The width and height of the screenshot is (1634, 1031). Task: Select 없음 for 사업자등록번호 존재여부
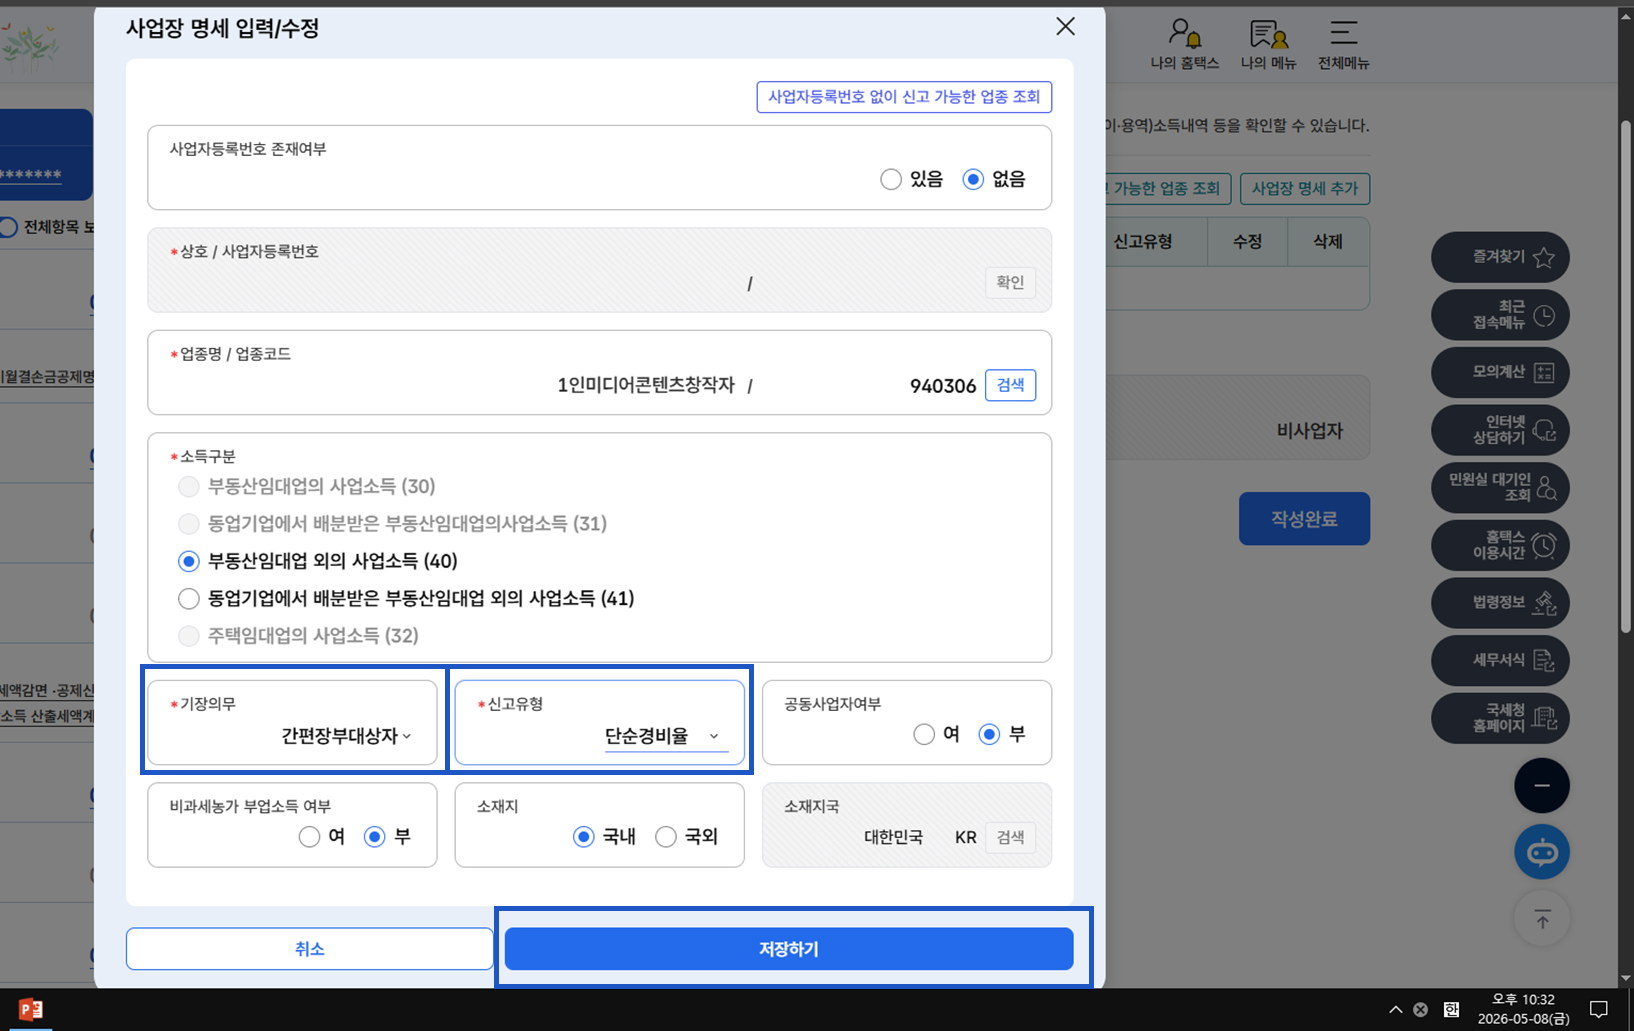[972, 179]
